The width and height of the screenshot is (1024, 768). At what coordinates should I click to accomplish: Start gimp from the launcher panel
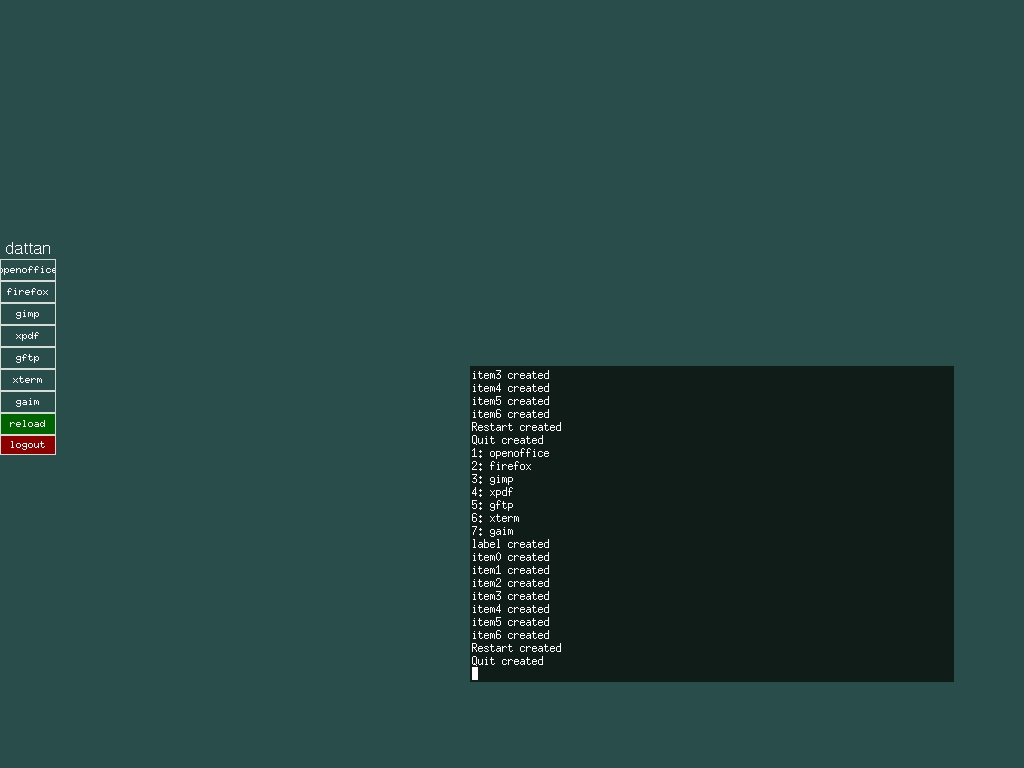point(28,314)
